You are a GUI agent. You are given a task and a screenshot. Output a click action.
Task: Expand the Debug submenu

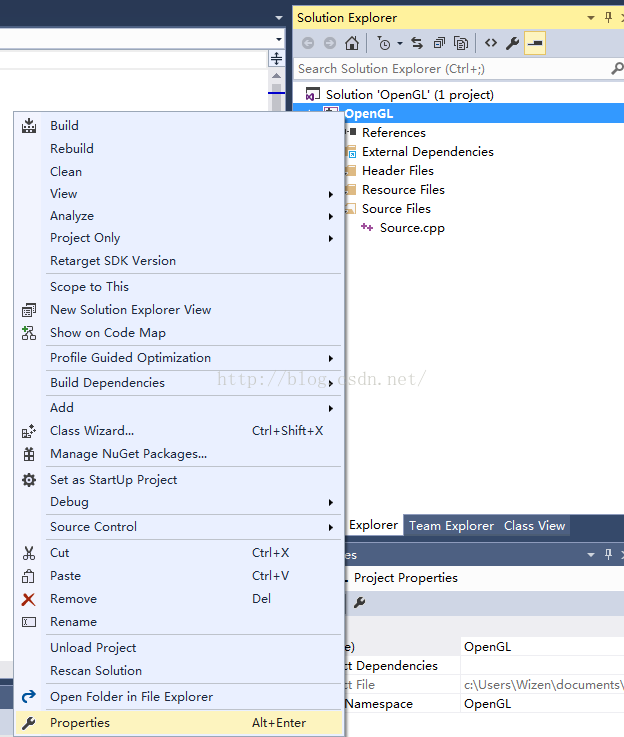179,502
